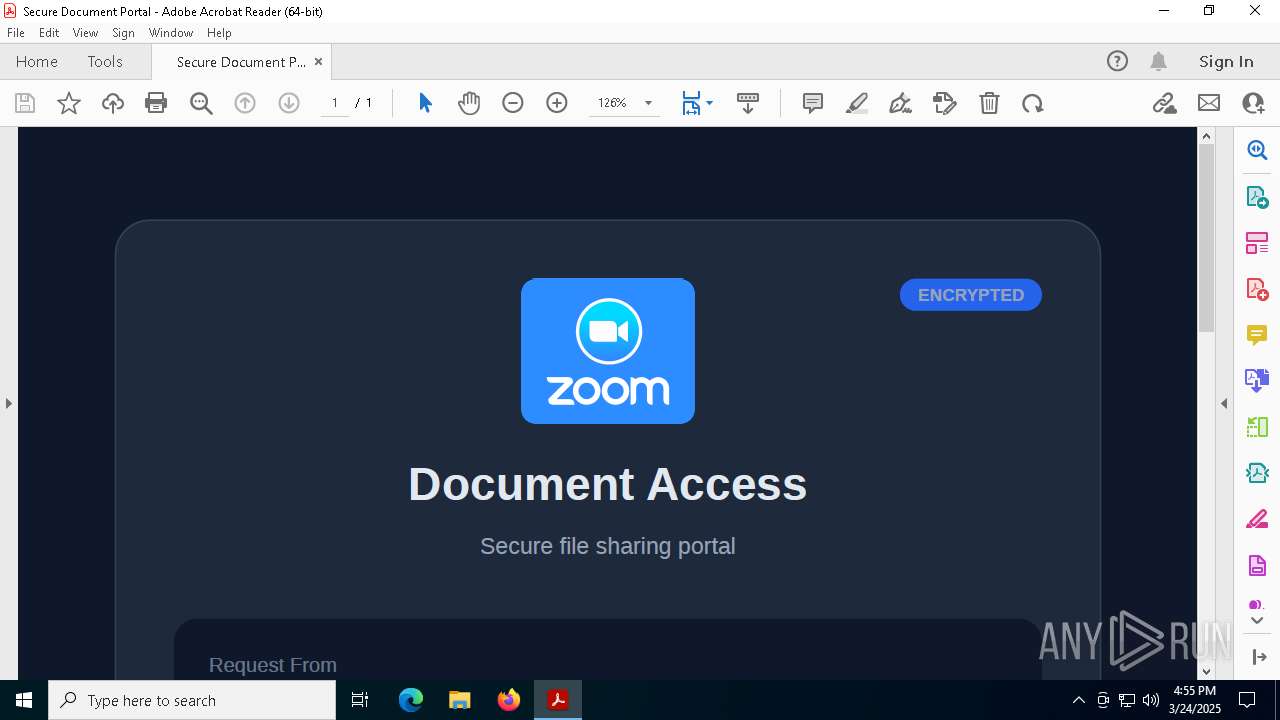
Task: Open the Fill and Sign pen tool
Action: pyautogui.click(x=900, y=103)
